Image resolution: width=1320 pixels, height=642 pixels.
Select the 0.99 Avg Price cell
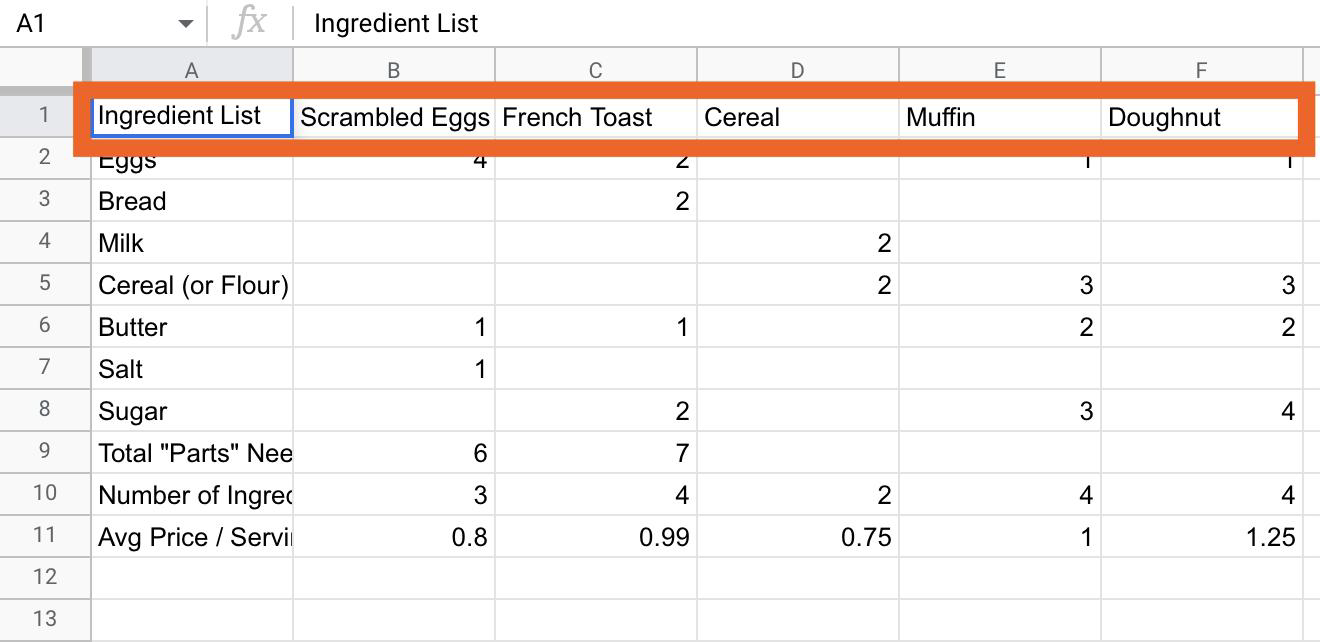[596, 537]
